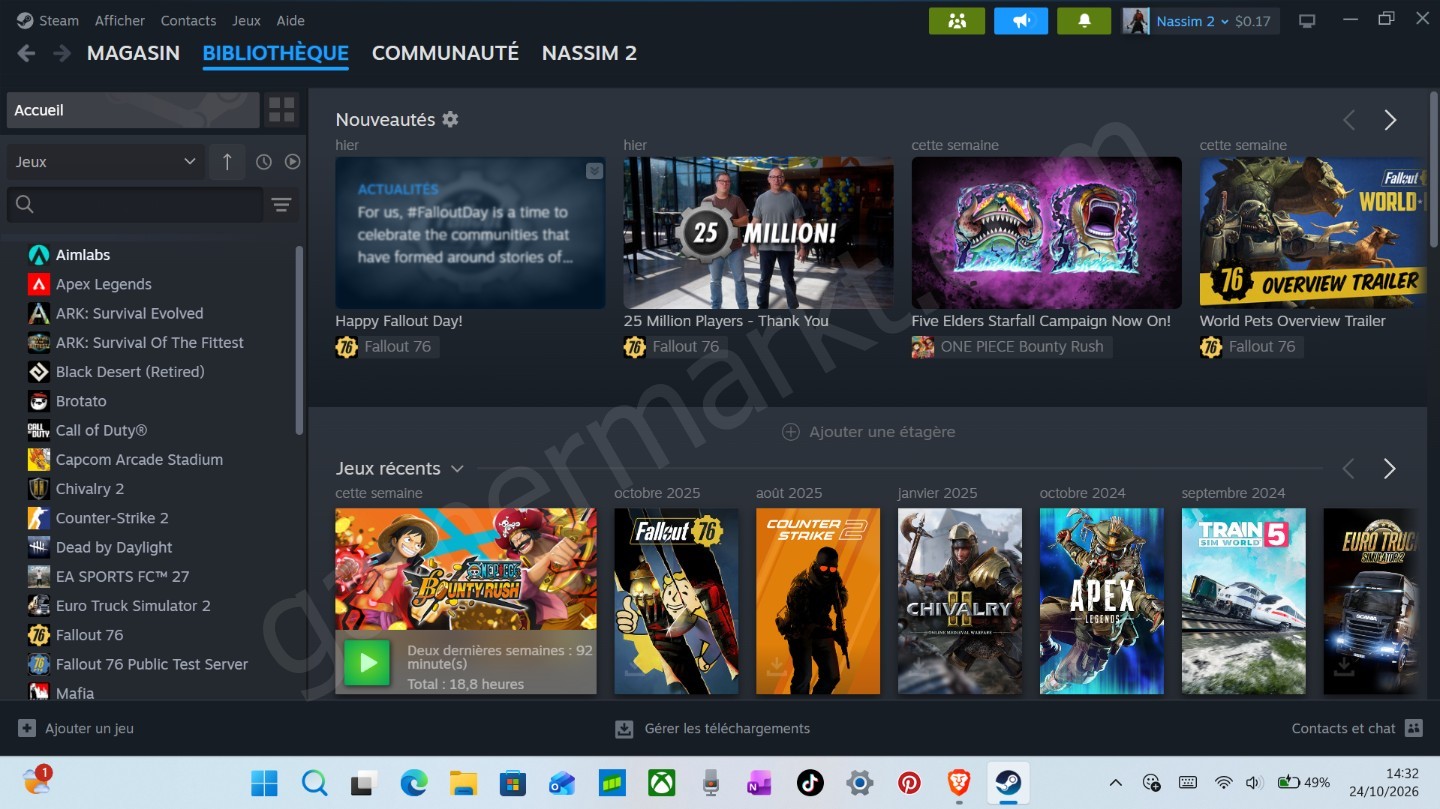Sort games by recent activity clock icon
The image size is (1440, 809).
coord(264,162)
